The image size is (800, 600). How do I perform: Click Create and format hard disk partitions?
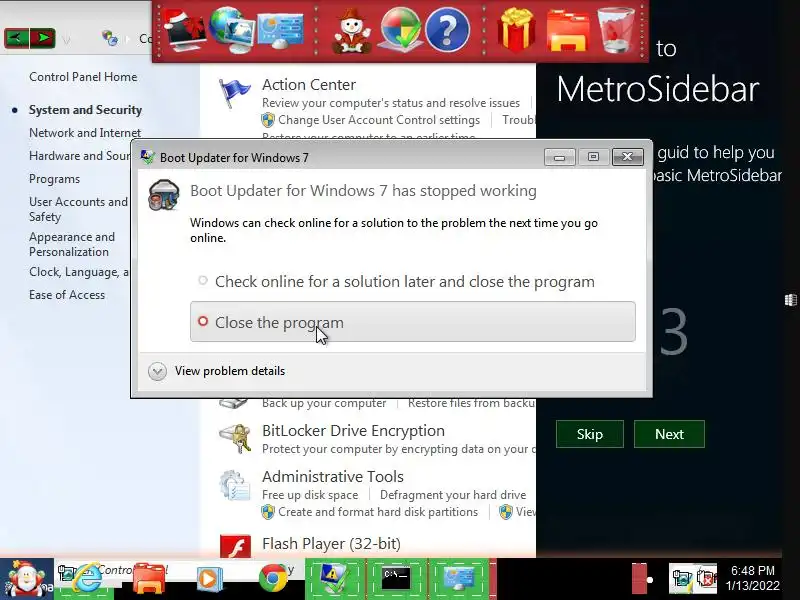pyautogui.click(x=378, y=512)
